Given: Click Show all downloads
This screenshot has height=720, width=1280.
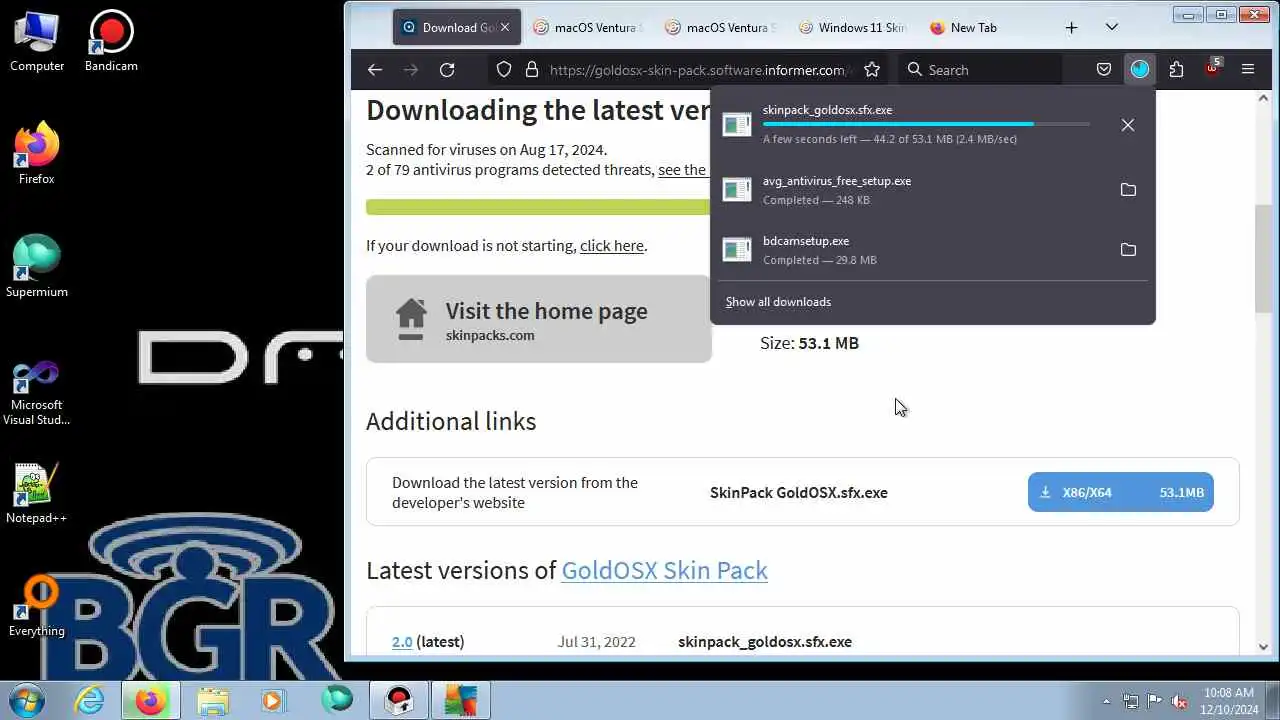Looking at the screenshot, I should click(x=778, y=302).
